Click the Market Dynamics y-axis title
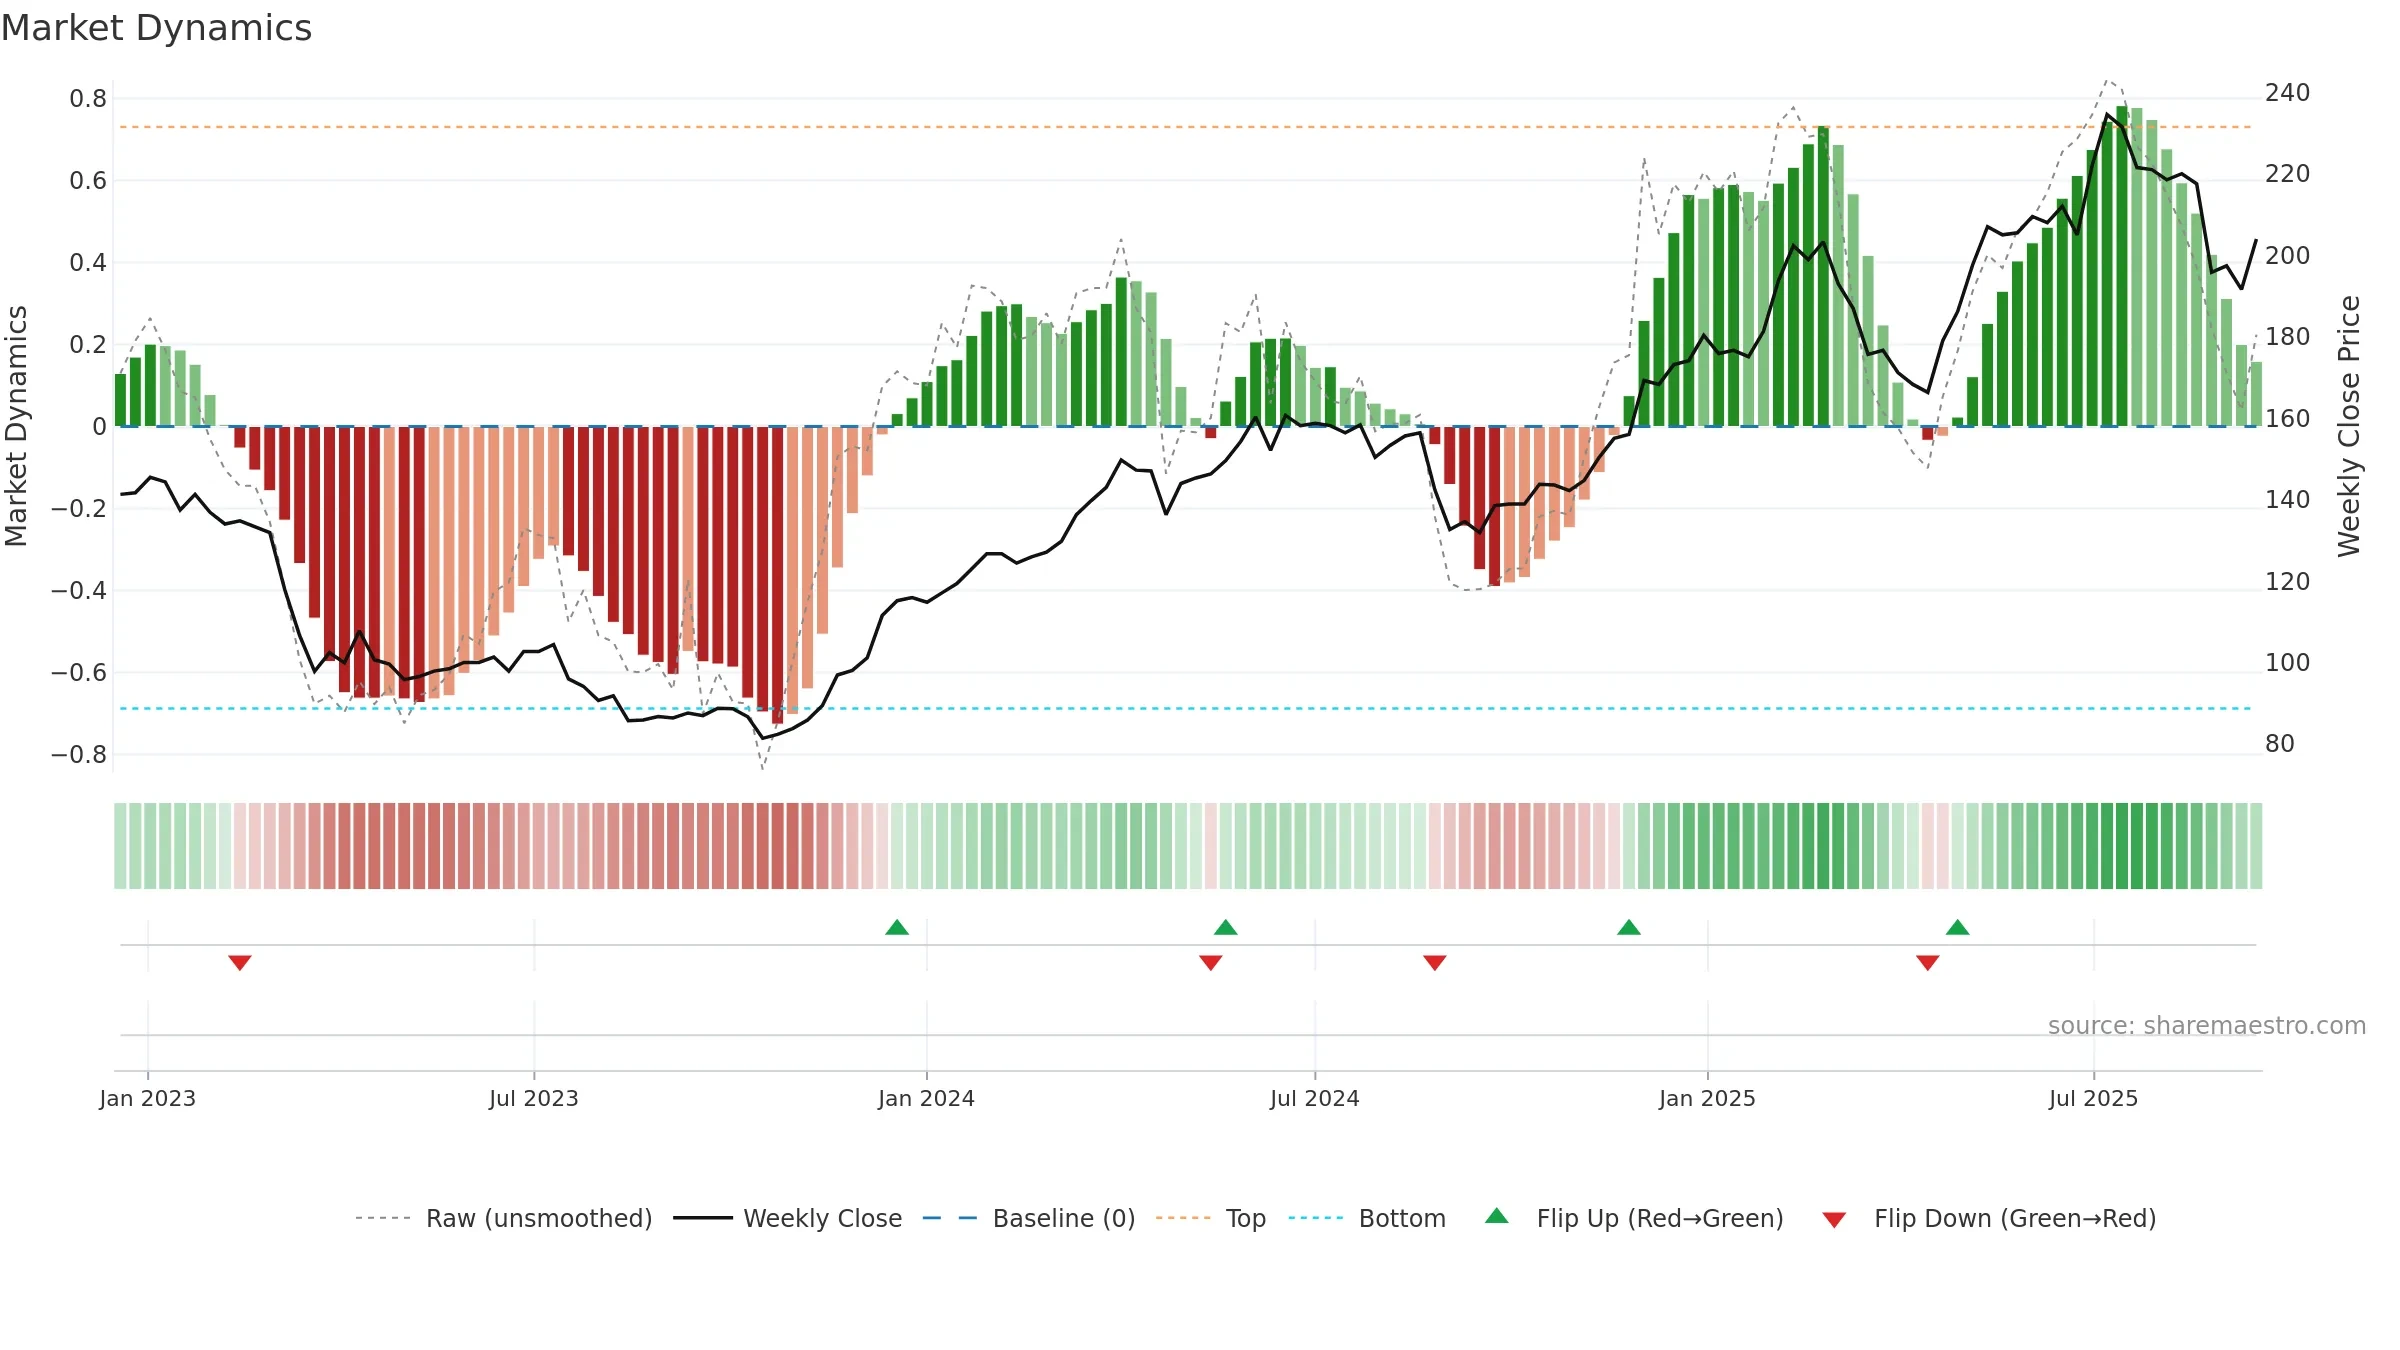Screen dimensions: 2400x1350 click(16, 426)
